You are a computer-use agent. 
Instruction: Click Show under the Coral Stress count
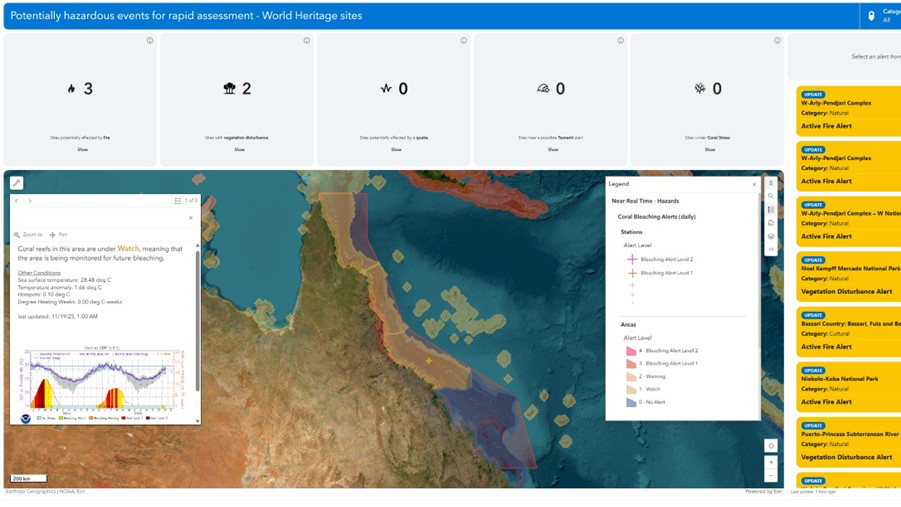[710, 149]
